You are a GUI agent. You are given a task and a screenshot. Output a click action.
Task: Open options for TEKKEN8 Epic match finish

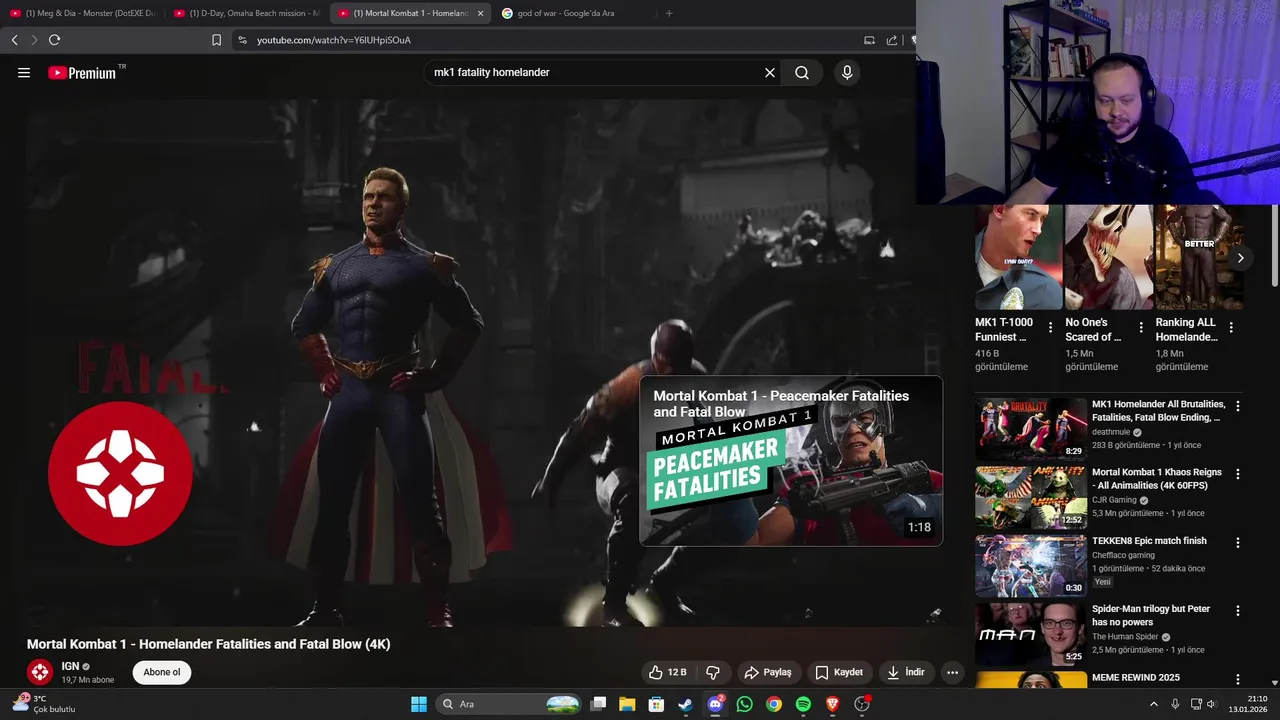pyautogui.click(x=1238, y=542)
